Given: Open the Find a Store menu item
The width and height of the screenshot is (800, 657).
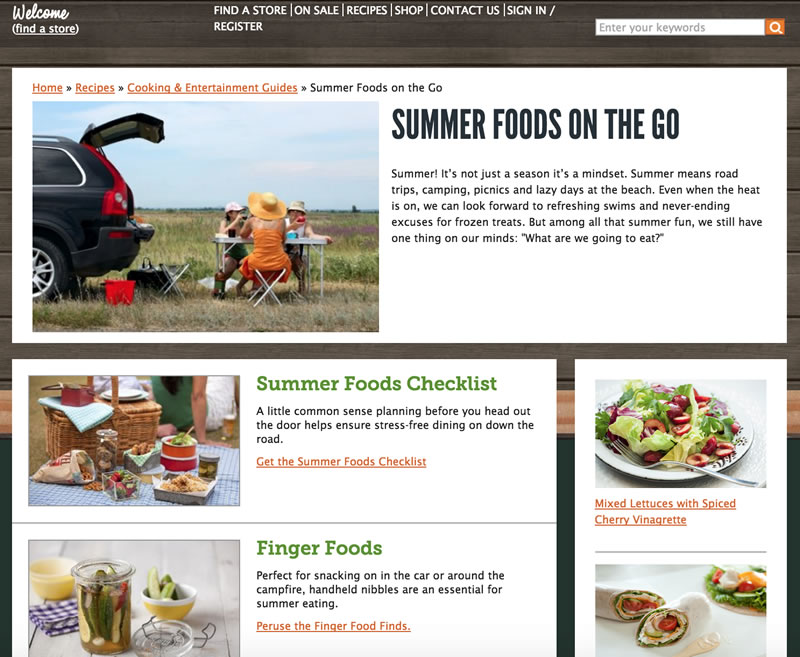Looking at the screenshot, I should [250, 10].
